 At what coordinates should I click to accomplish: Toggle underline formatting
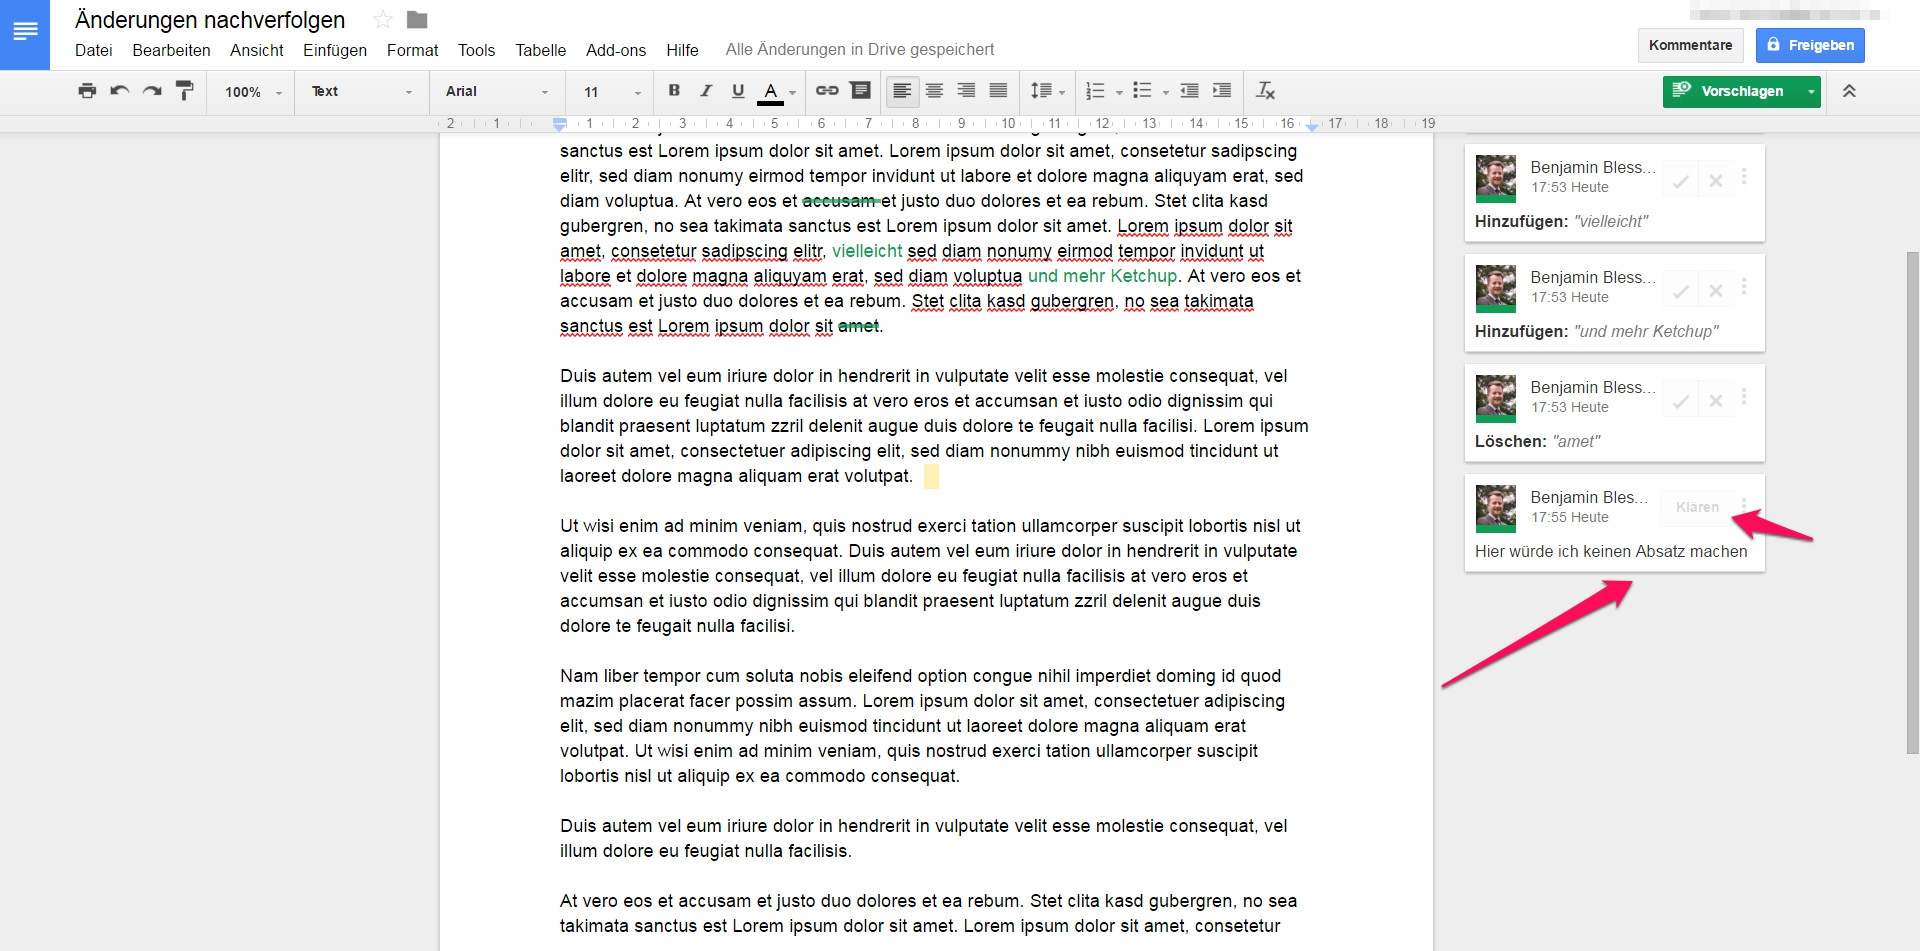coord(738,91)
